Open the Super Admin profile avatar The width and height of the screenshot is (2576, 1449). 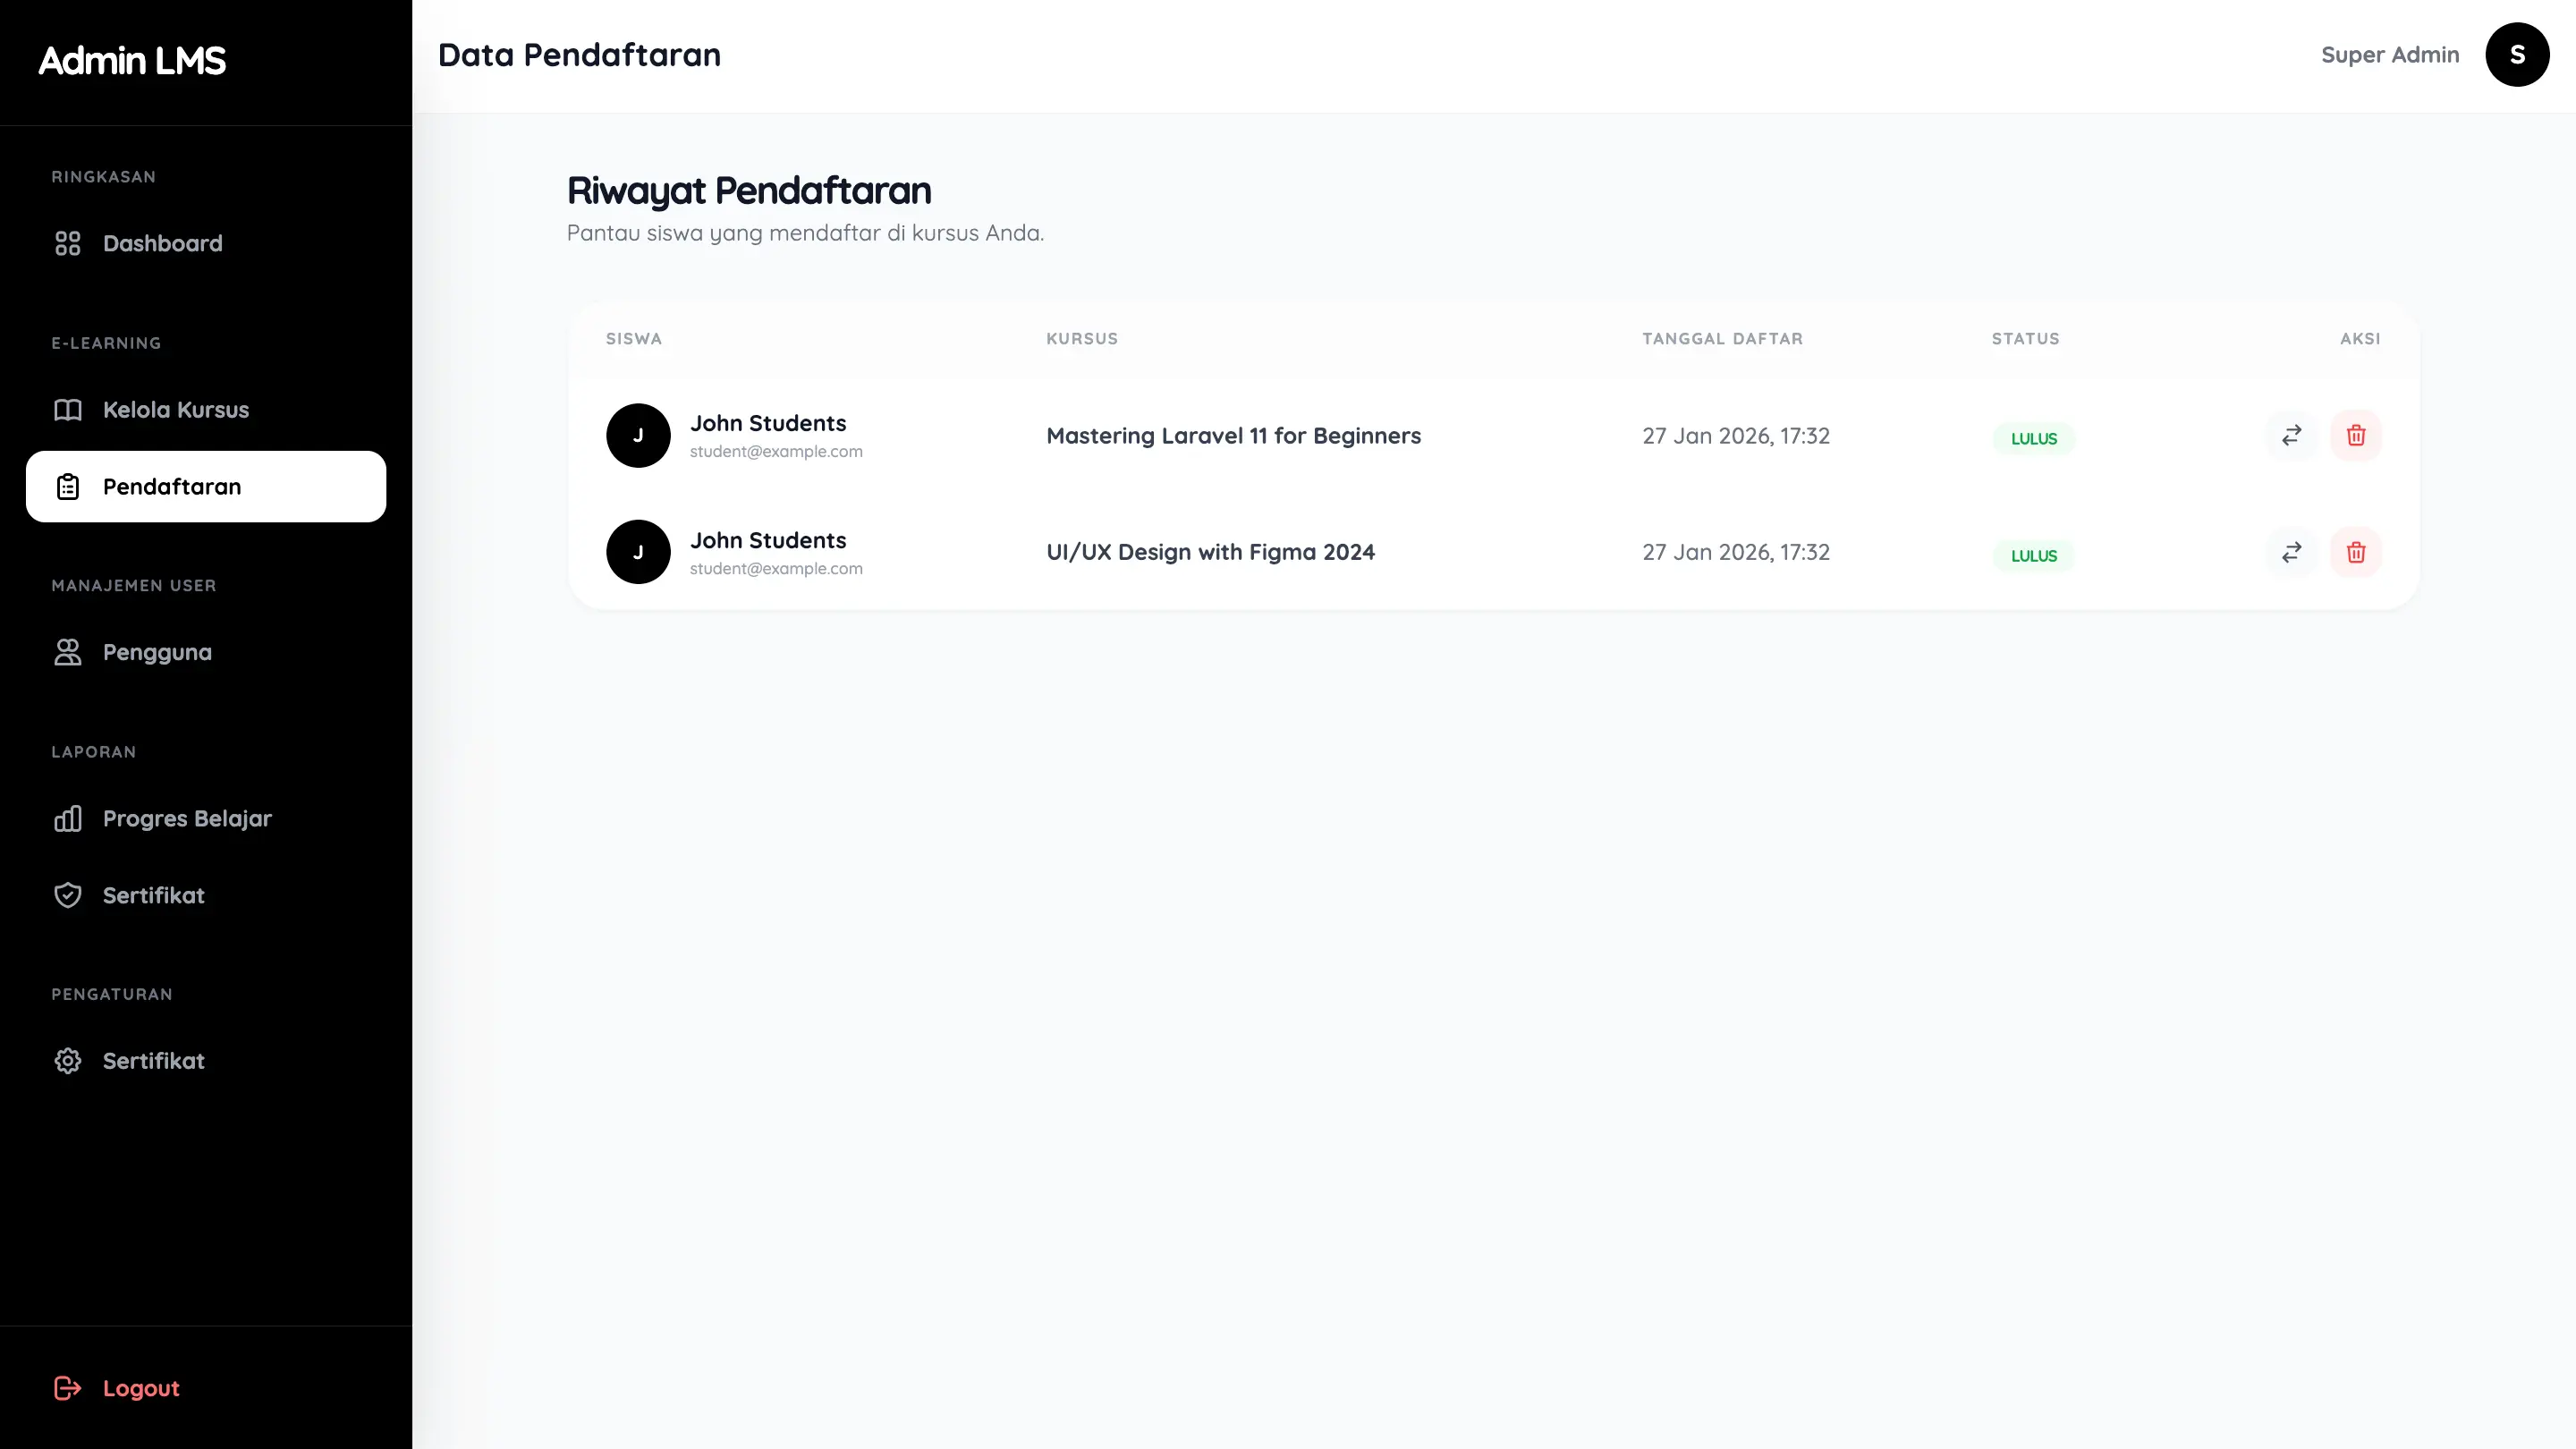pos(2517,55)
